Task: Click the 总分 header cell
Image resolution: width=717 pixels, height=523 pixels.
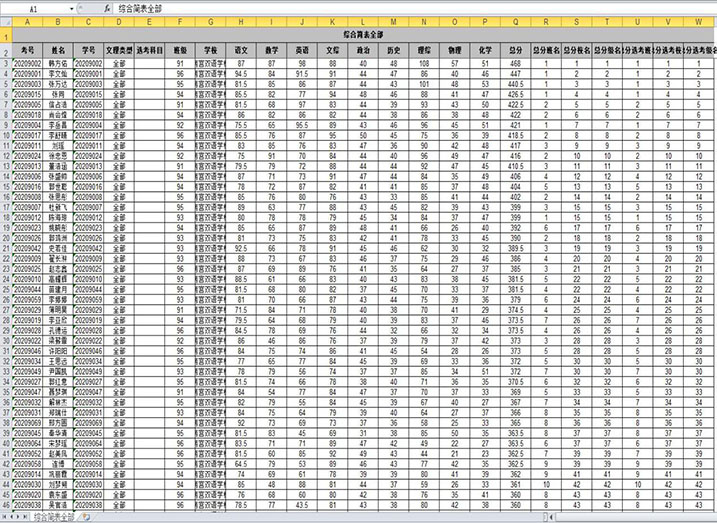Action: click(515, 48)
